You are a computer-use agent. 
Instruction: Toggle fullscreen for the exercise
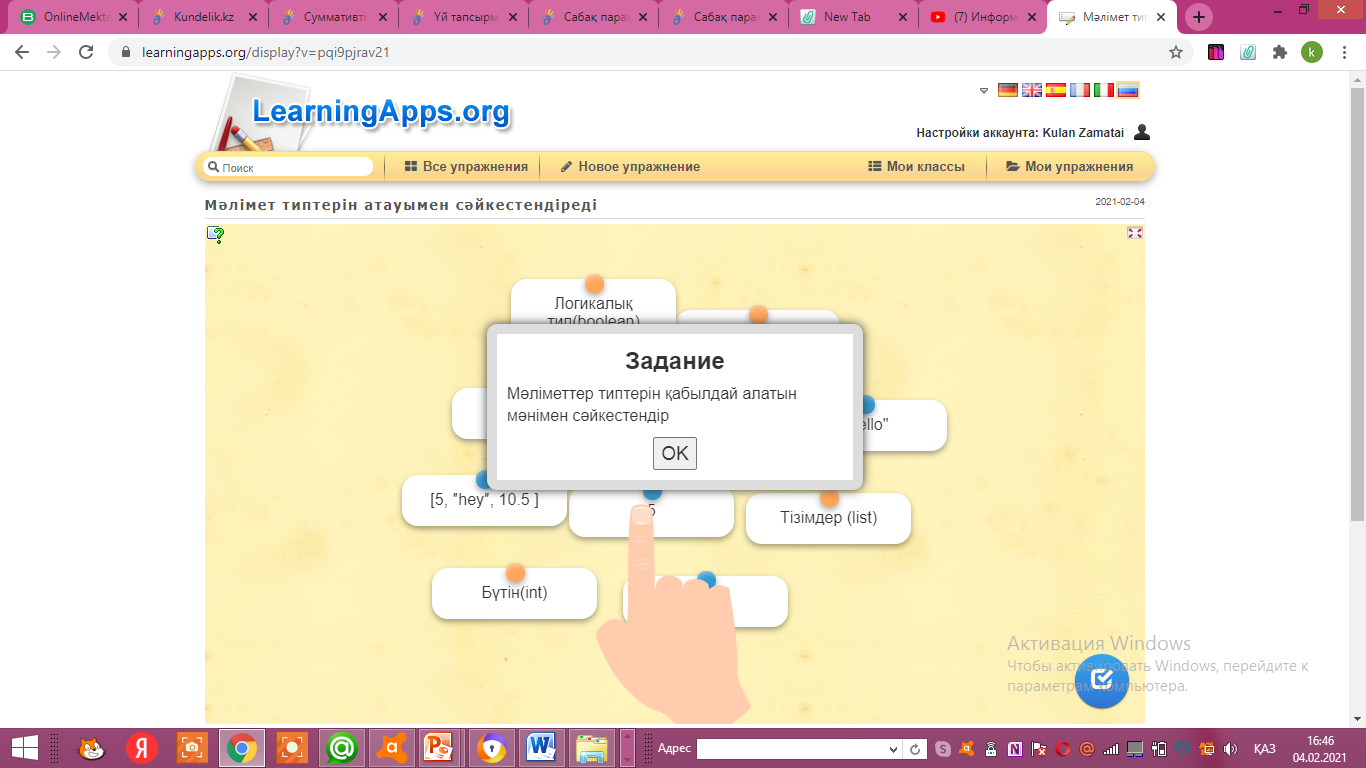1134,233
